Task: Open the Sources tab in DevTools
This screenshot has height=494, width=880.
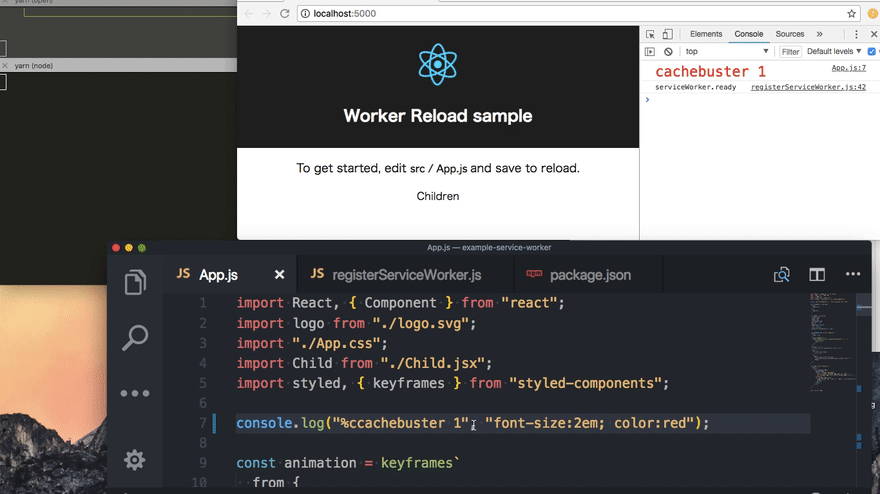Action: [x=790, y=34]
